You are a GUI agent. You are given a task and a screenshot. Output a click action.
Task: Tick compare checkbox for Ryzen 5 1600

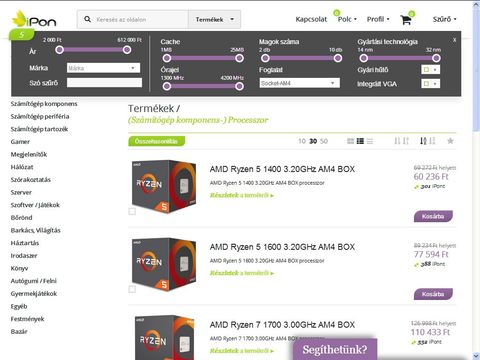(x=132, y=289)
